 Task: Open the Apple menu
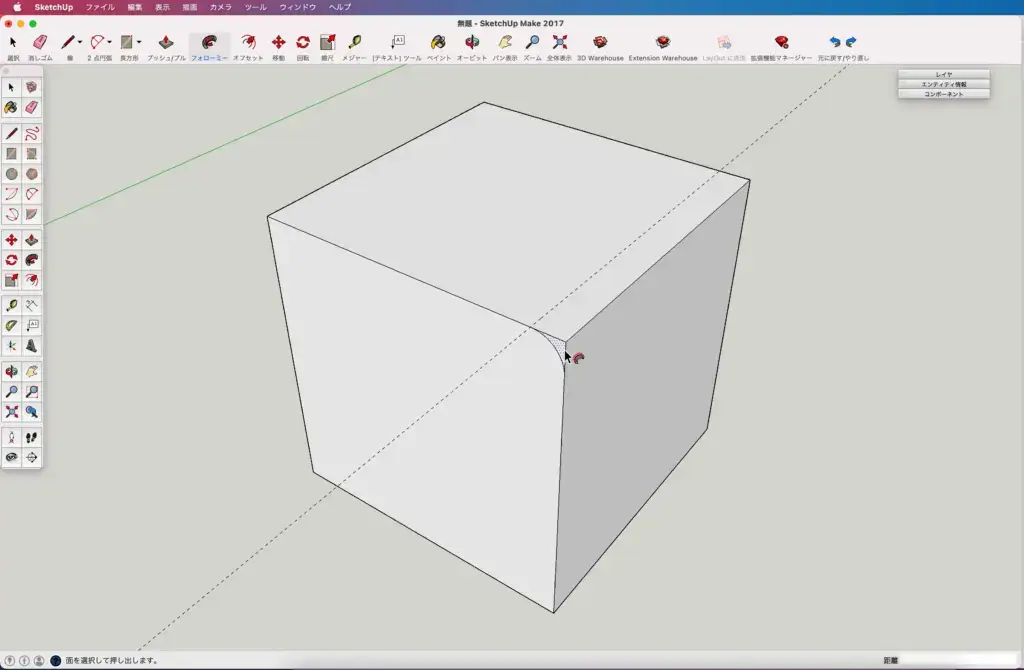[x=17, y=7]
